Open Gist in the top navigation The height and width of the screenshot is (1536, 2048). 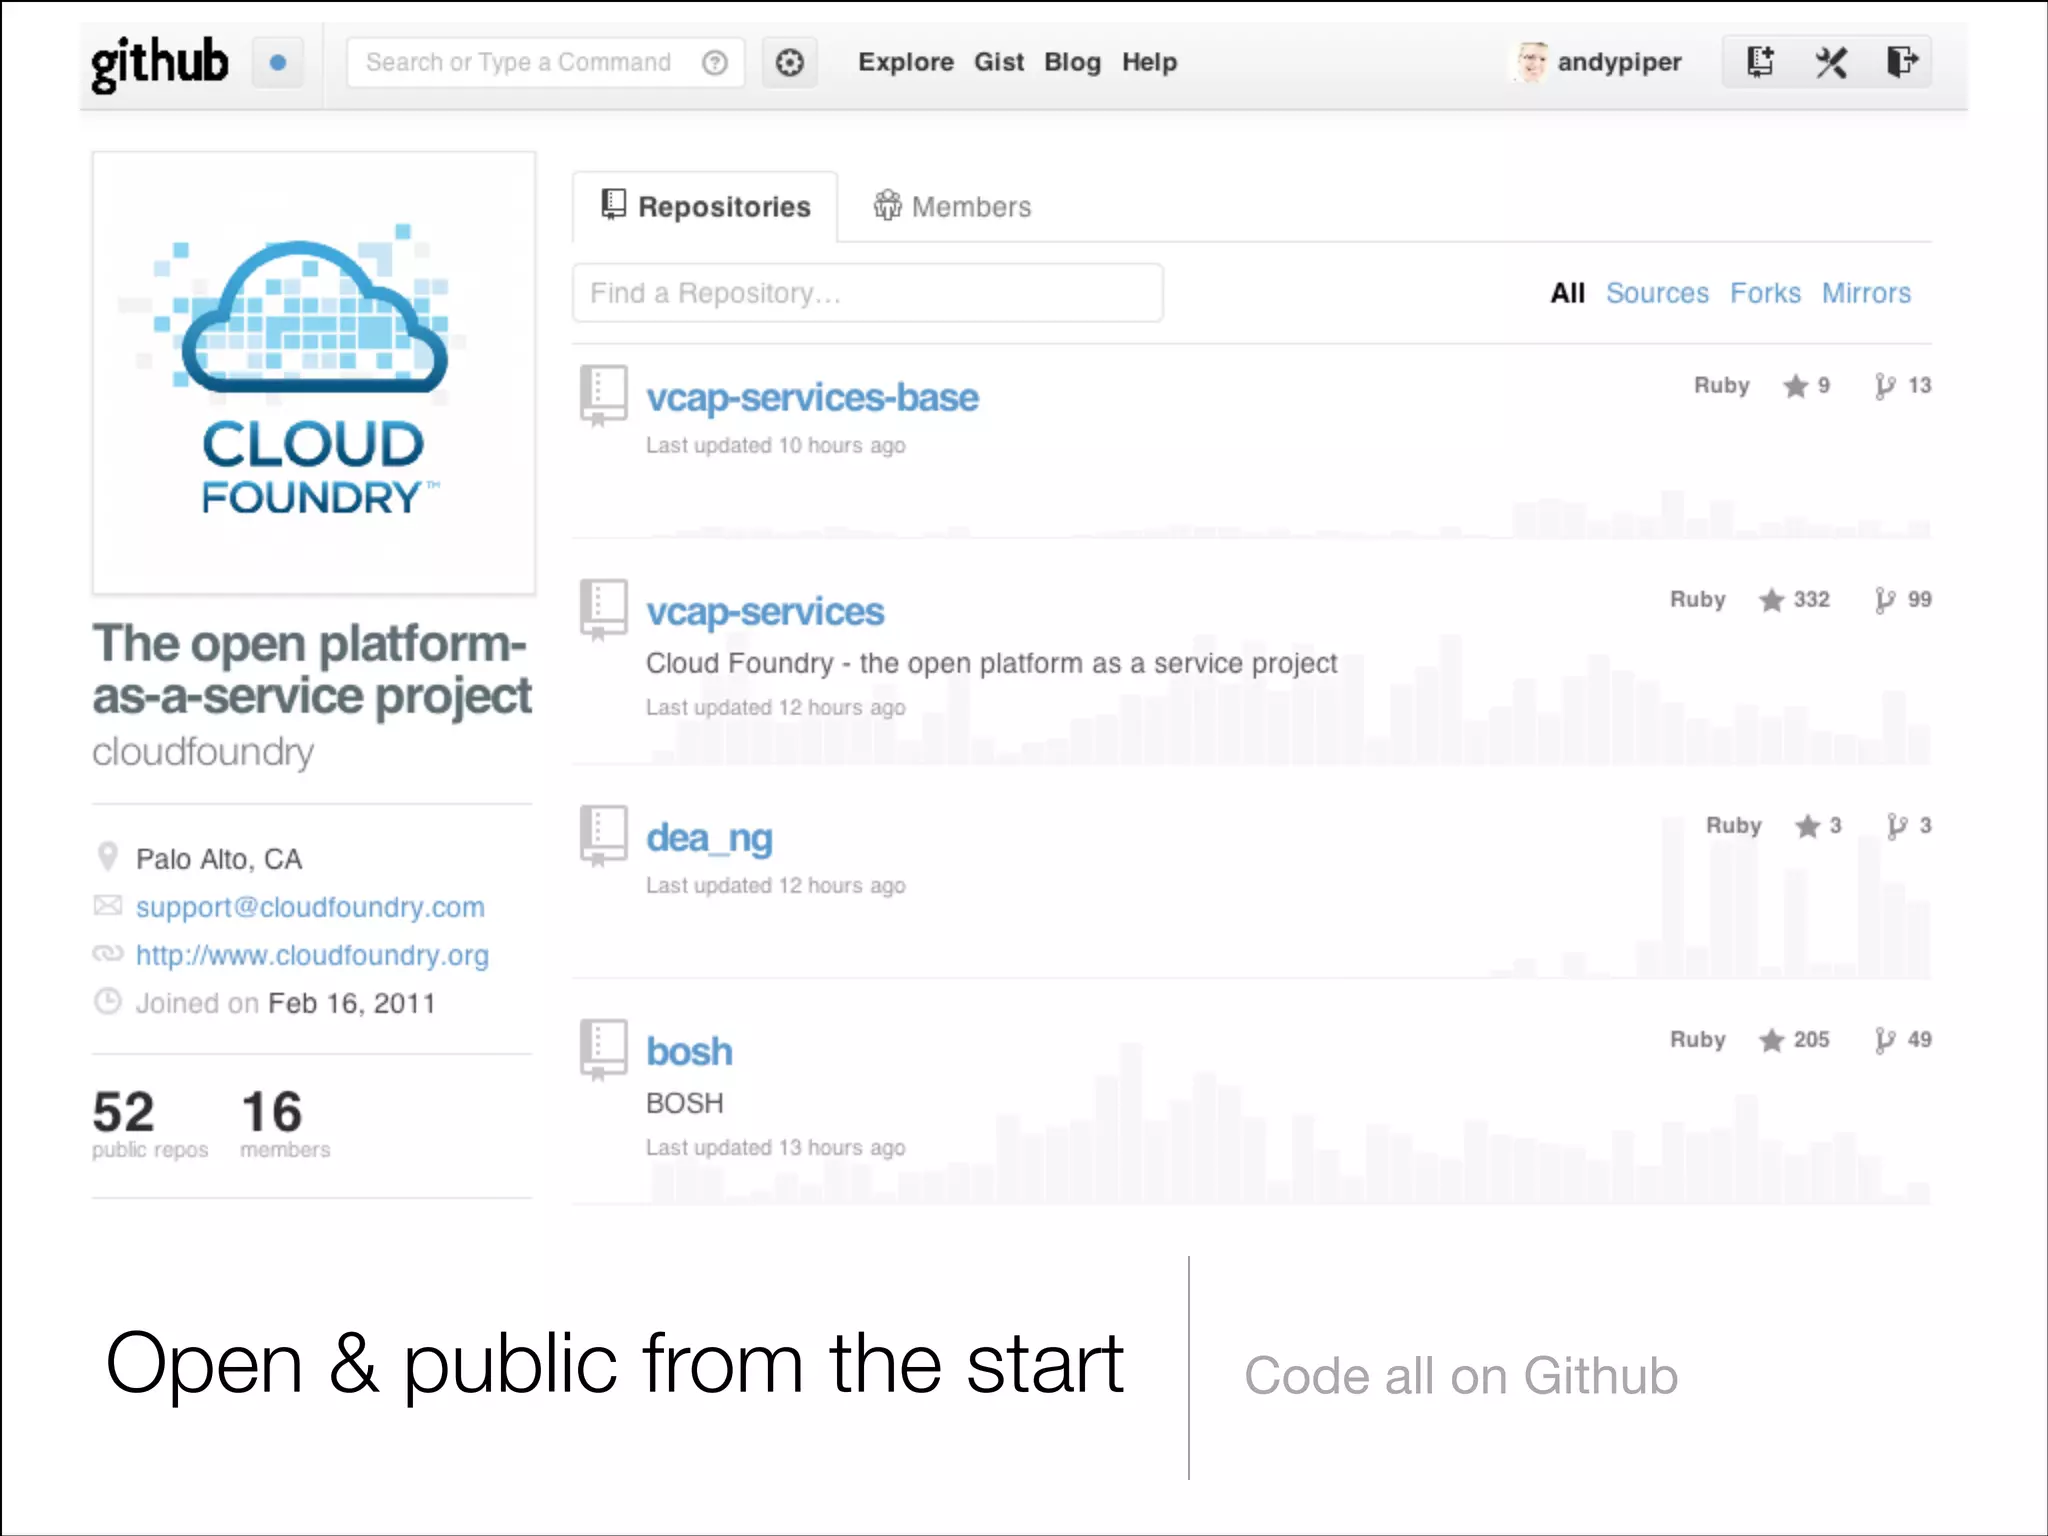coord(999,62)
